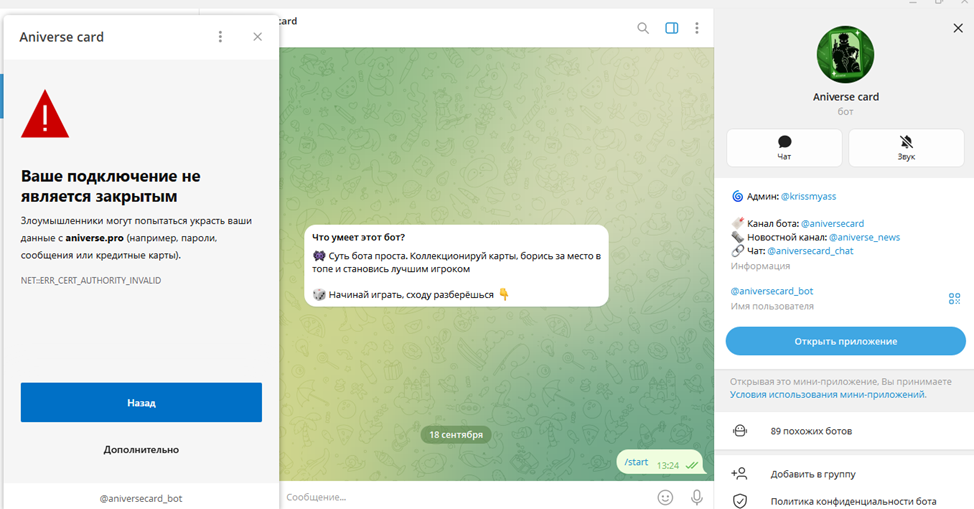Click the similar bots robot icon
This screenshot has height=509, width=974.
tap(740, 431)
